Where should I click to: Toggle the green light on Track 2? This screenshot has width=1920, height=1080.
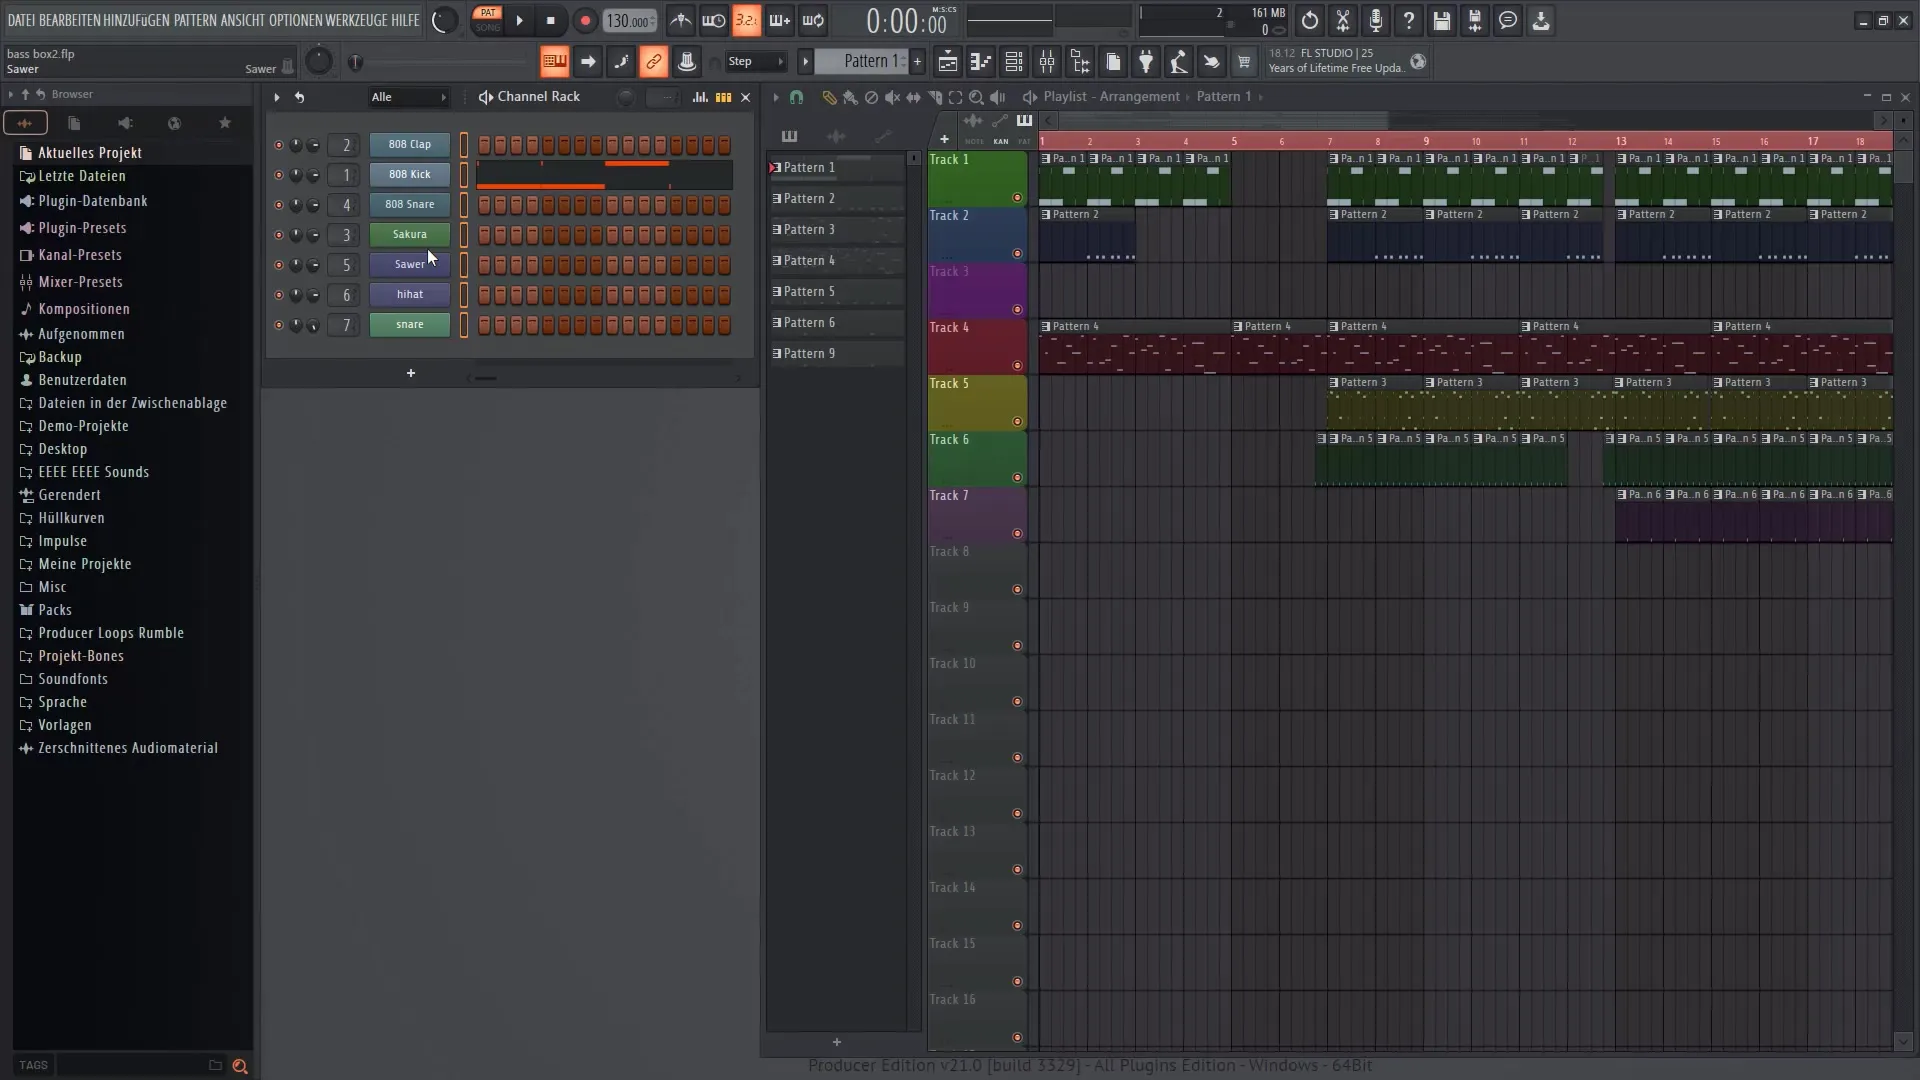coord(1018,253)
